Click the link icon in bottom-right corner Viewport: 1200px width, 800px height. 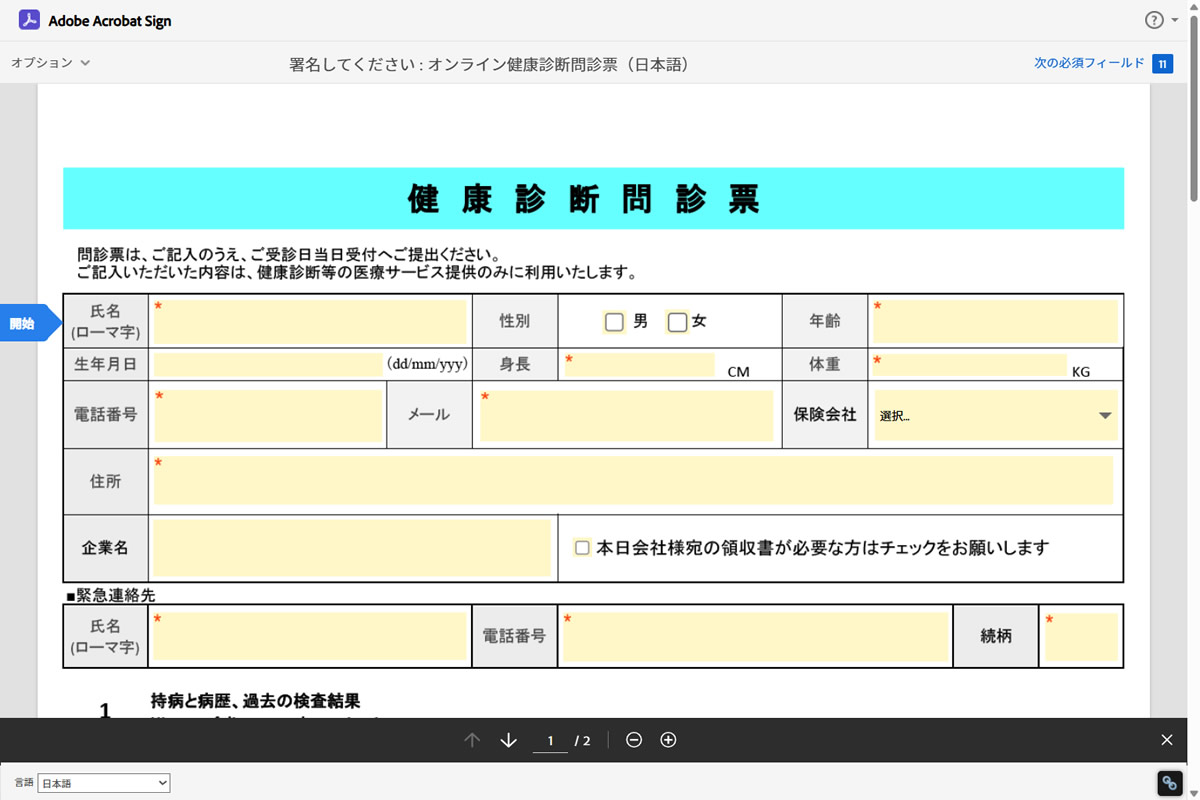[1169, 783]
